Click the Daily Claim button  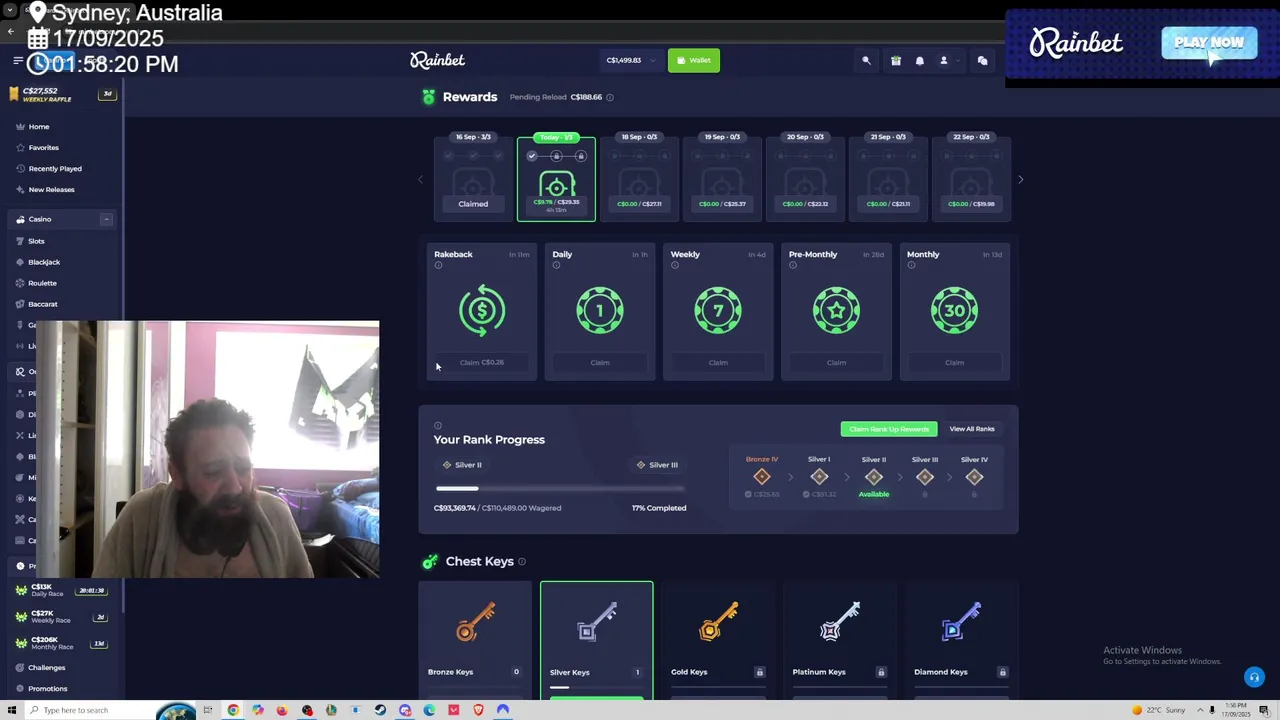[600, 363]
